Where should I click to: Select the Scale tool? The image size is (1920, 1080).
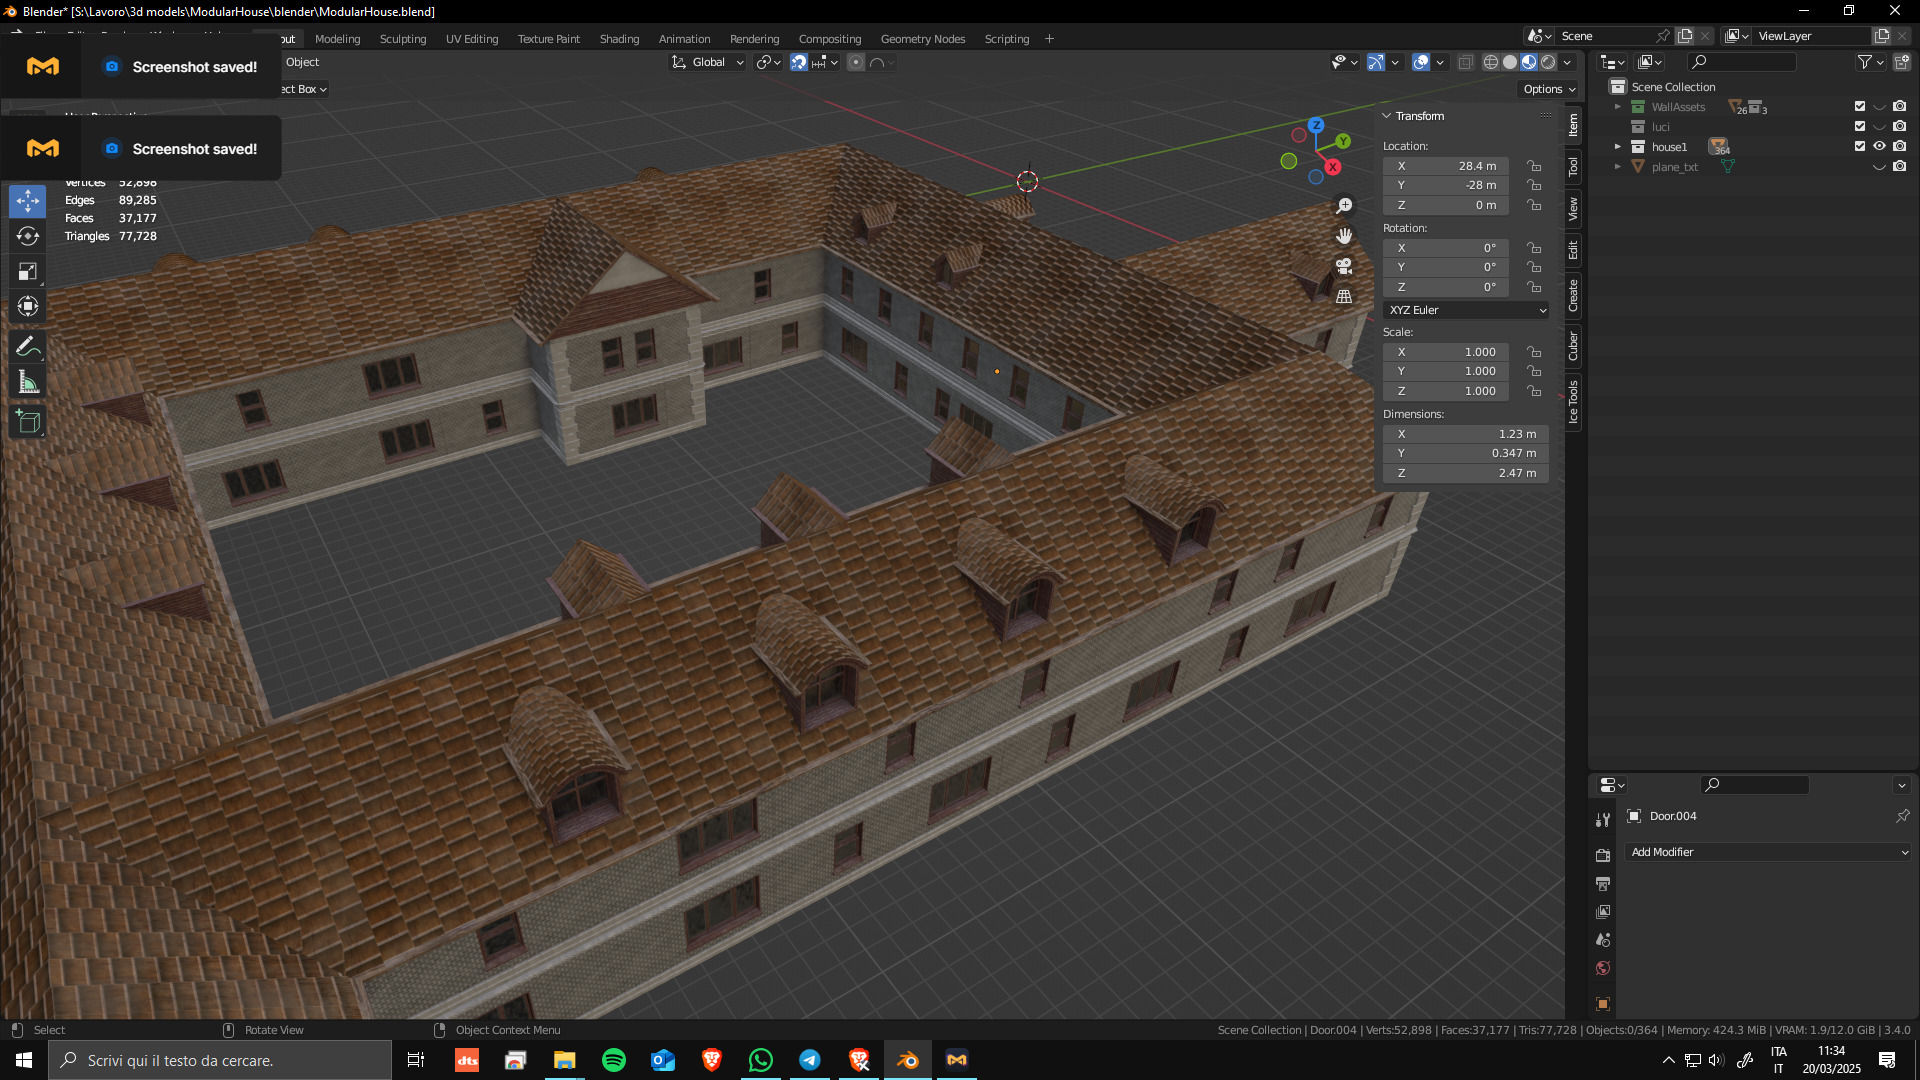pyautogui.click(x=28, y=271)
